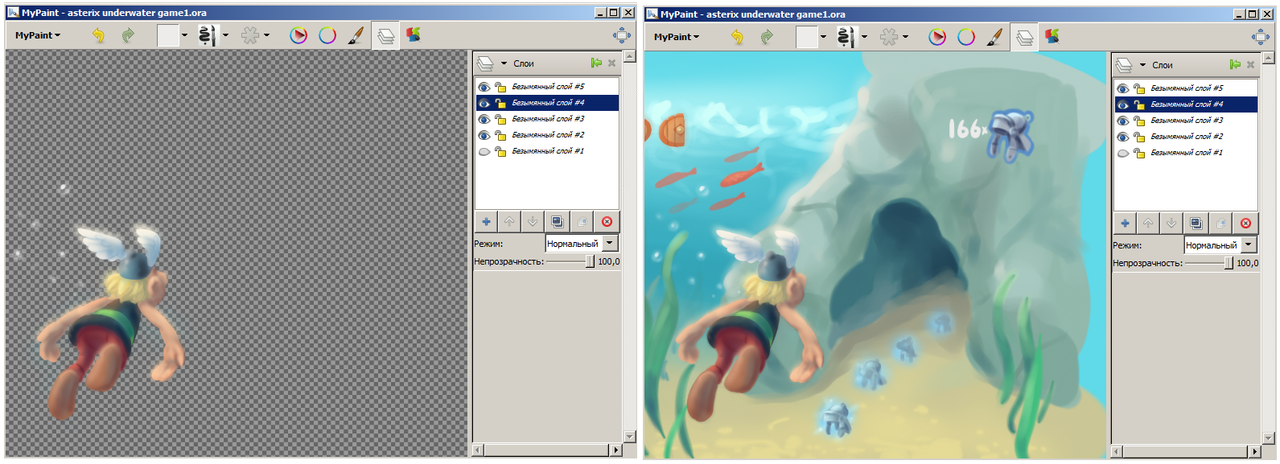Add a new layer with plus button, right window
This screenshot has height=464, width=1280.
[x=1124, y=222]
